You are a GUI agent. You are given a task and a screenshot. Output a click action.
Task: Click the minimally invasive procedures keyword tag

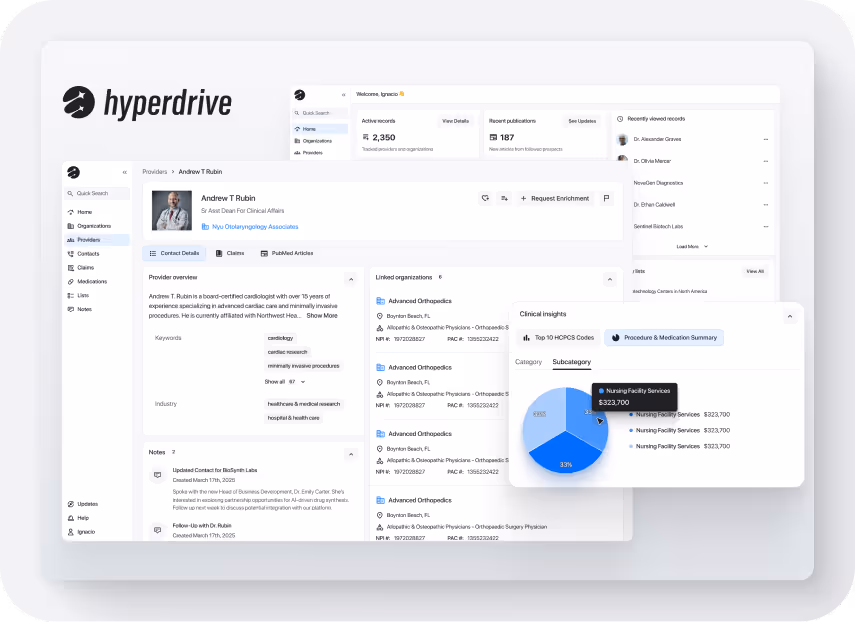point(303,366)
